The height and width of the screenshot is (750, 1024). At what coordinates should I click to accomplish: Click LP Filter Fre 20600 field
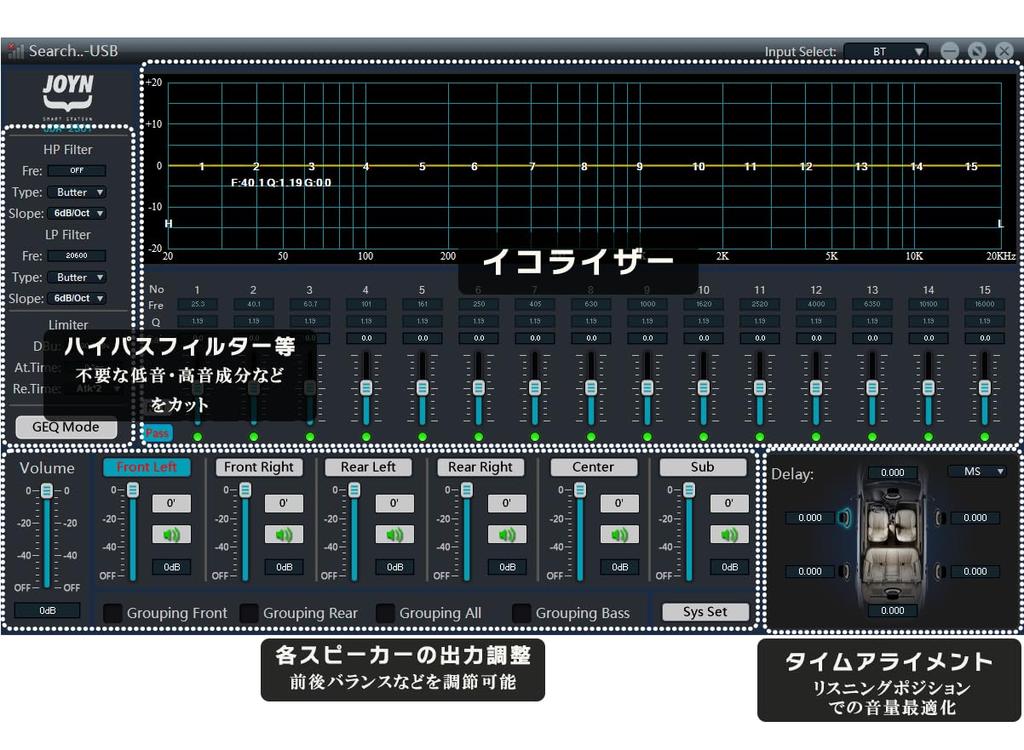coord(77,255)
